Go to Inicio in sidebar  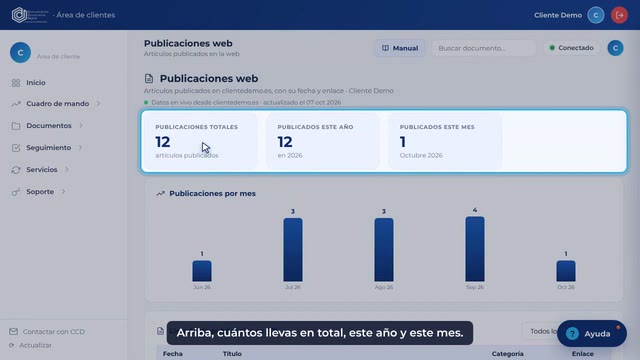[x=36, y=83]
